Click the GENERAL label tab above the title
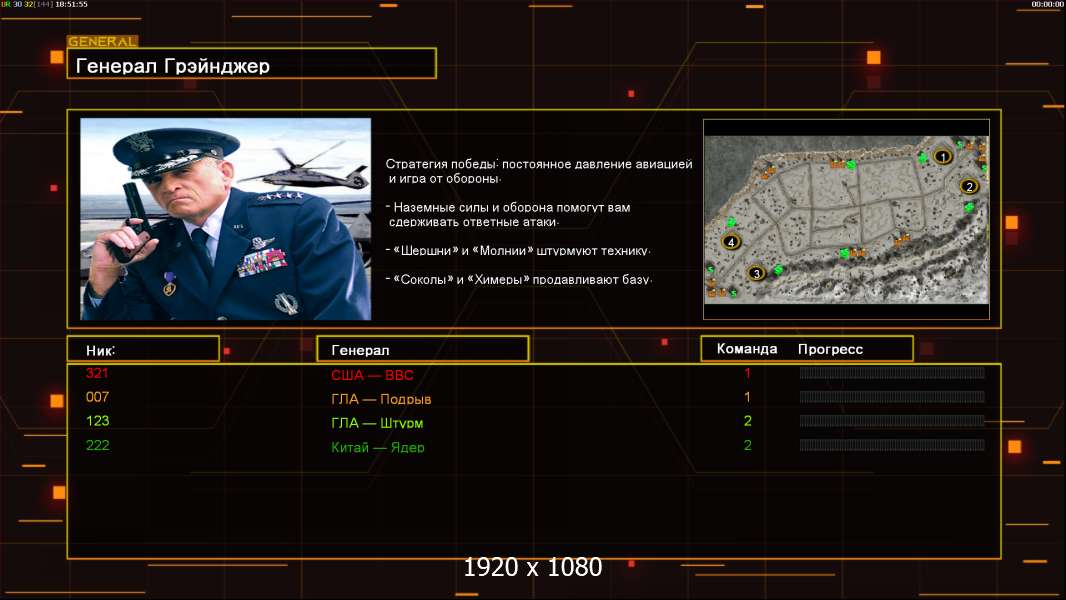Image resolution: width=1066 pixels, height=600 pixels. tap(102, 42)
